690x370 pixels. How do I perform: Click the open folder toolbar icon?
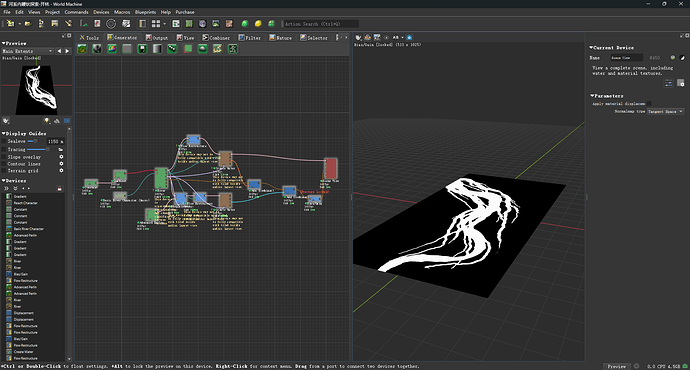[x=28, y=24]
